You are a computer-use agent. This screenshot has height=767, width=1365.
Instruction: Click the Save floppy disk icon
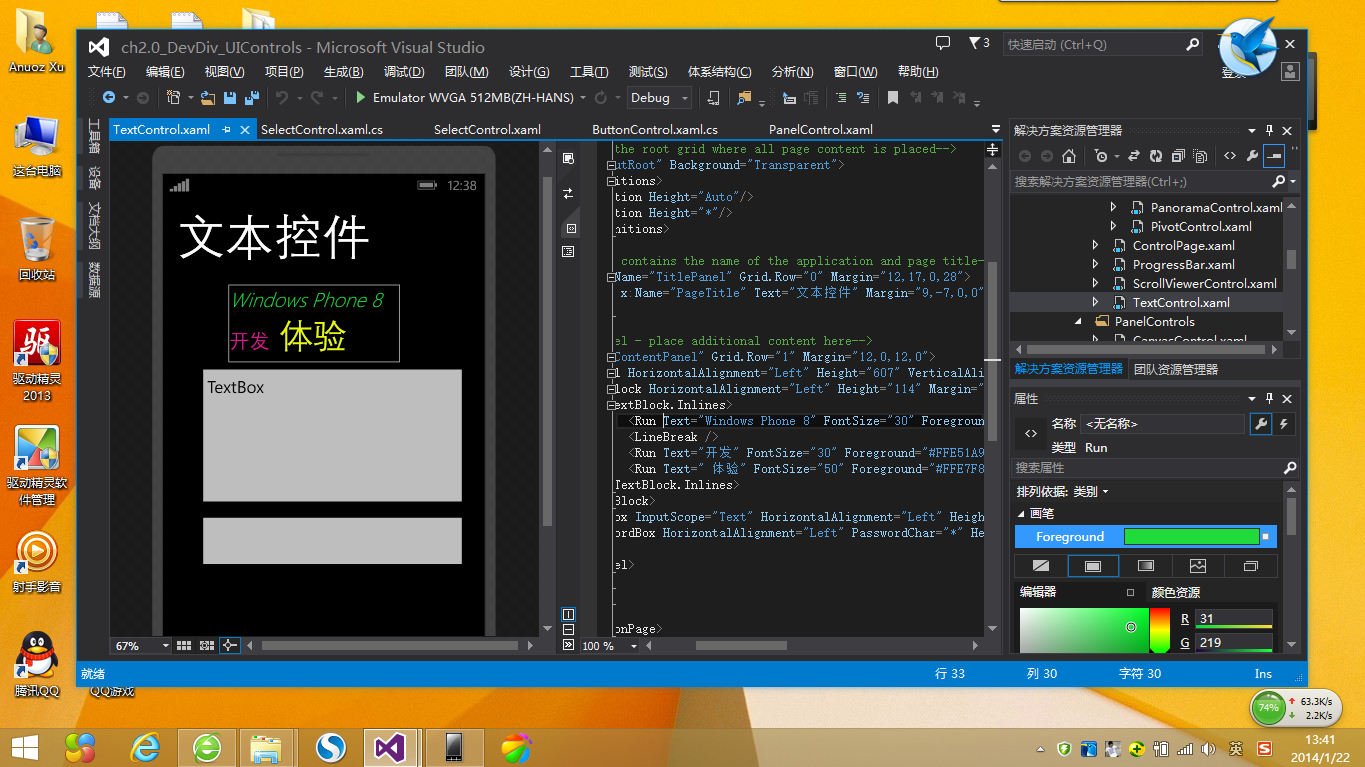click(230, 98)
